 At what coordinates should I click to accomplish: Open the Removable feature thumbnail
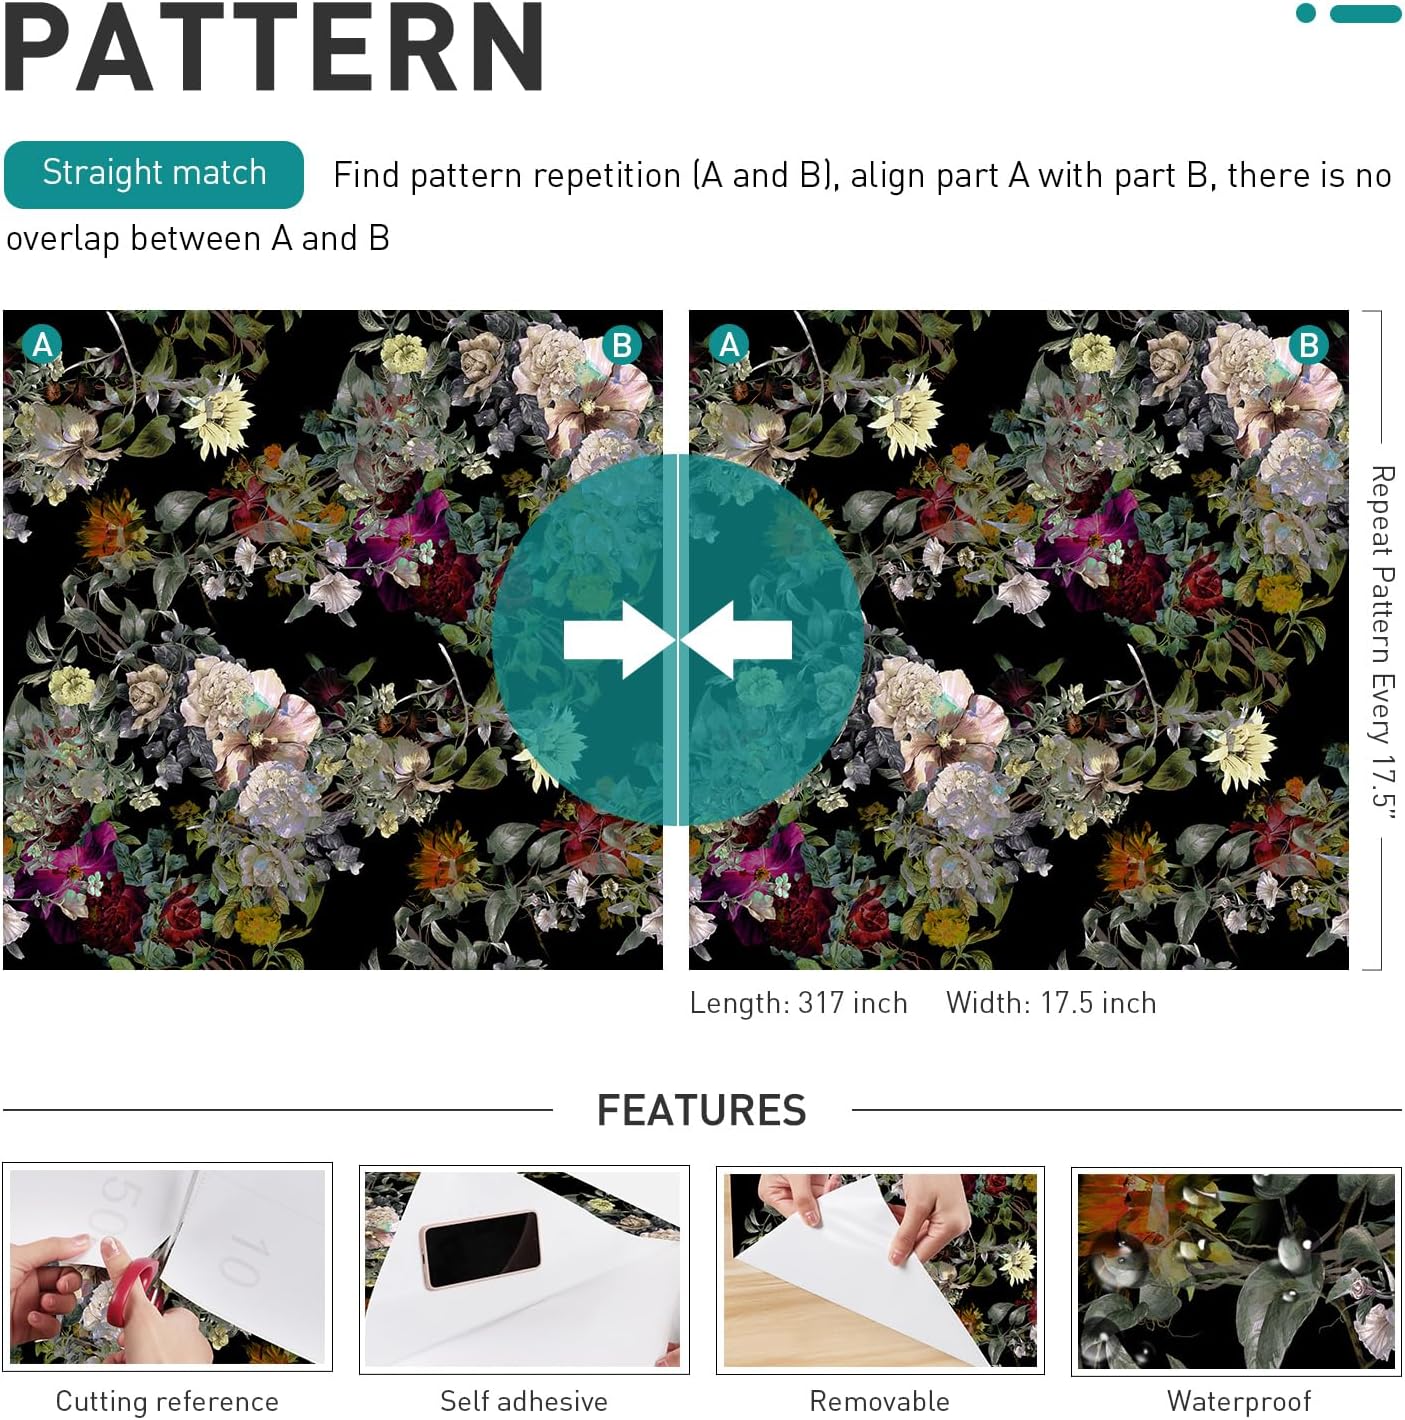[880, 1270]
